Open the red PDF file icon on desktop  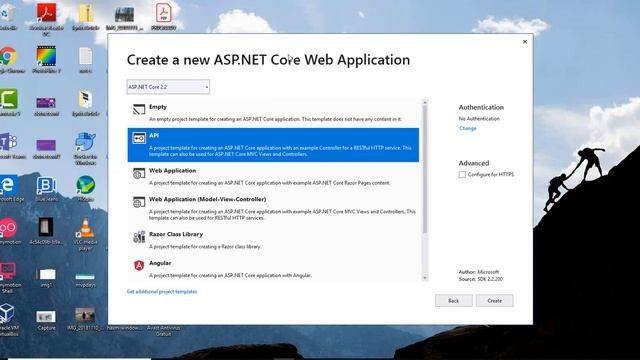click(163, 12)
